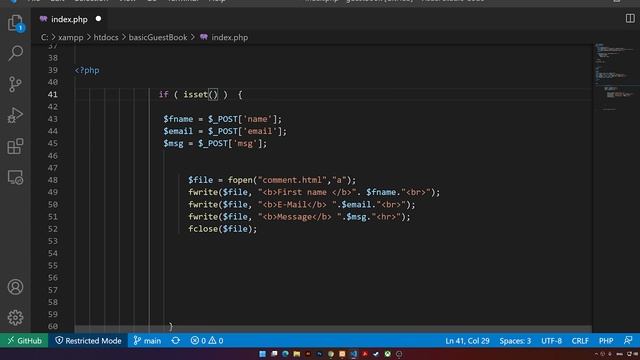
Task: Click the Ln 41, Col 29 cursor position
Action: [x=467, y=341]
